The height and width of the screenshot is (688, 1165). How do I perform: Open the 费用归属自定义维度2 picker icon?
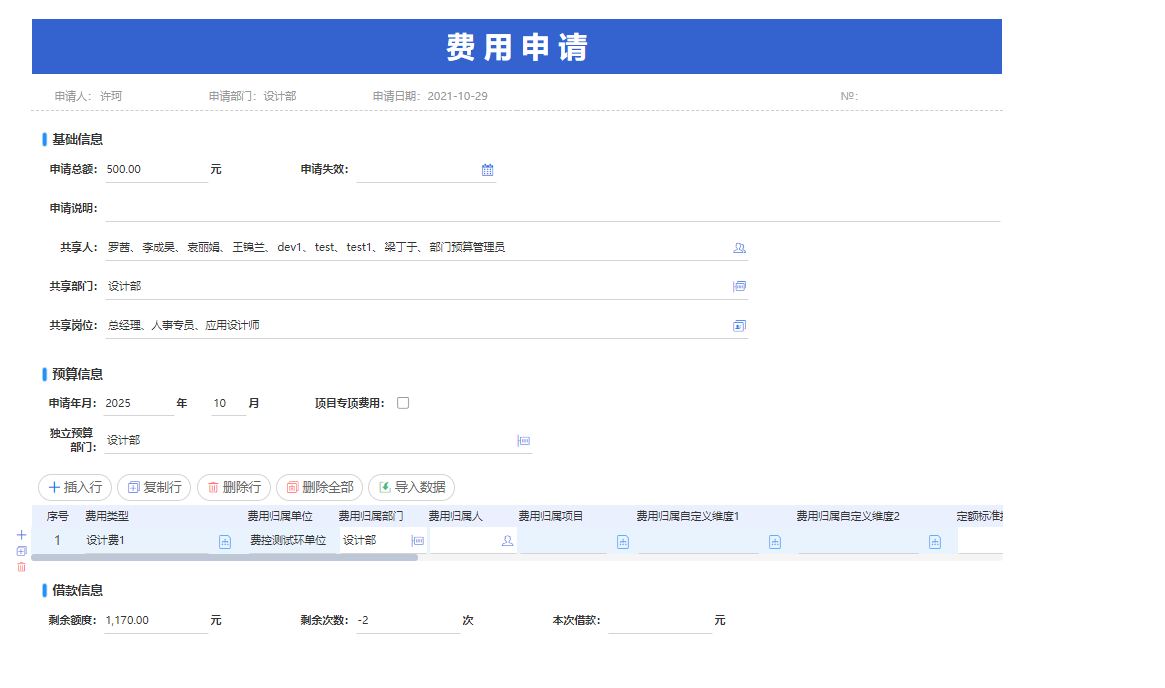pyautogui.click(x=935, y=542)
